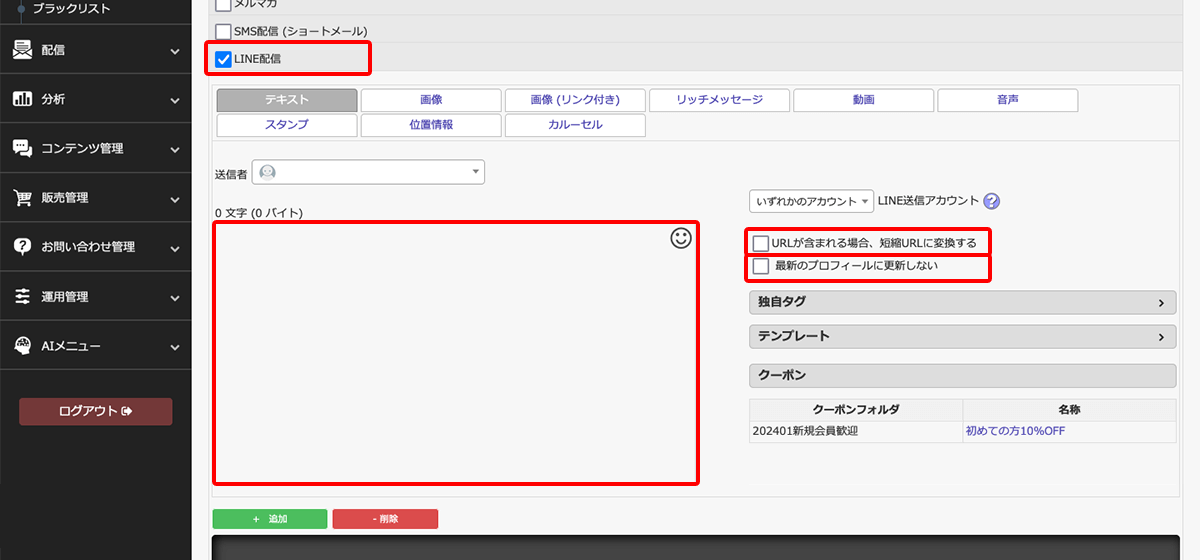The width and height of the screenshot is (1200, 560).
Task: Click the emoji smiley face icon
Action: [680, 238]
